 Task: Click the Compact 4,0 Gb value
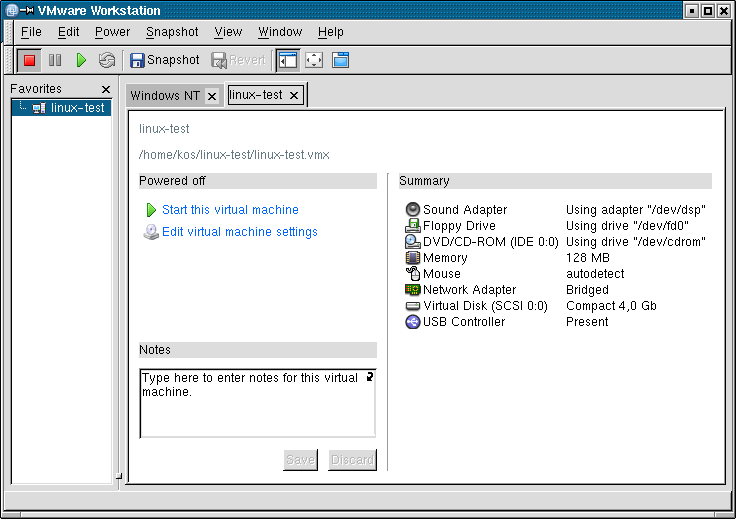611,306
